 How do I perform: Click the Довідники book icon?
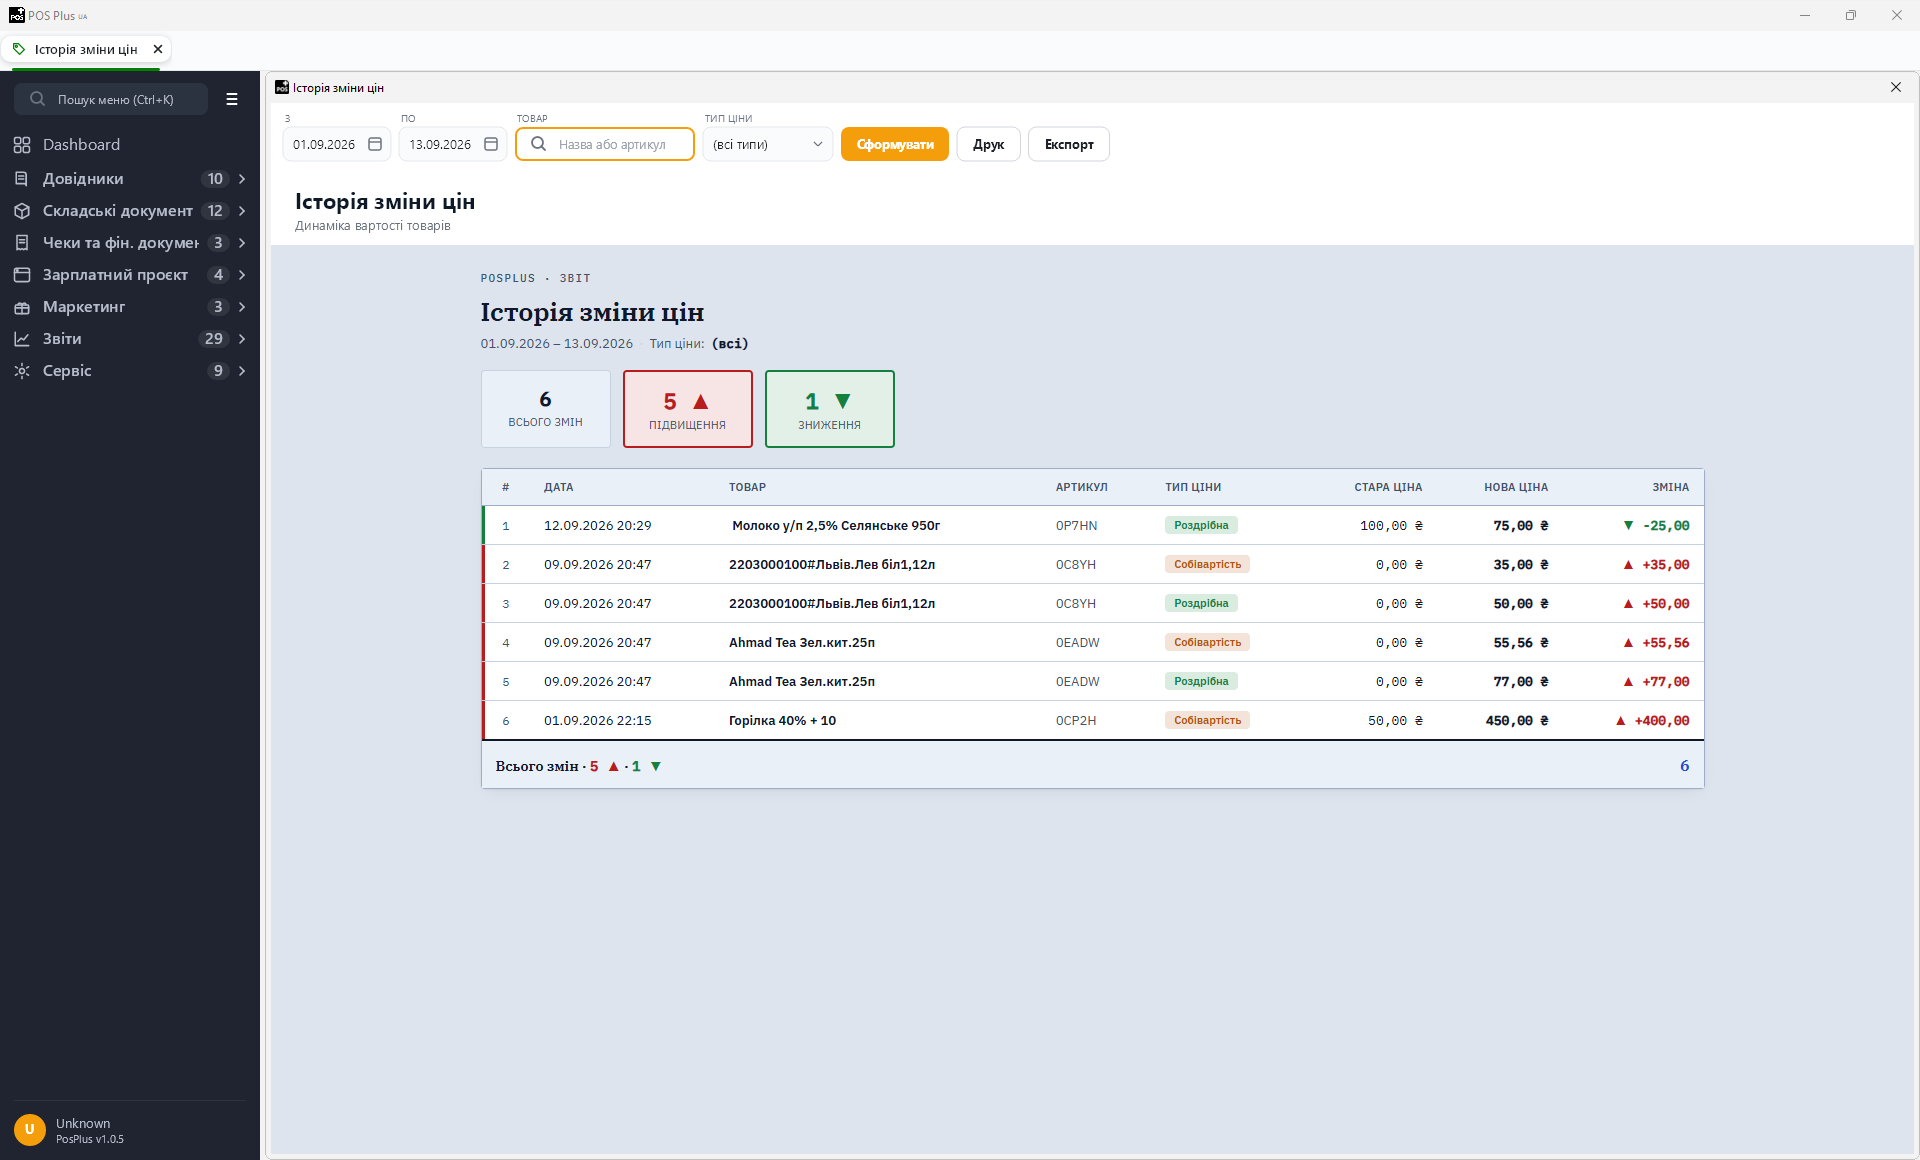(22, 179)
